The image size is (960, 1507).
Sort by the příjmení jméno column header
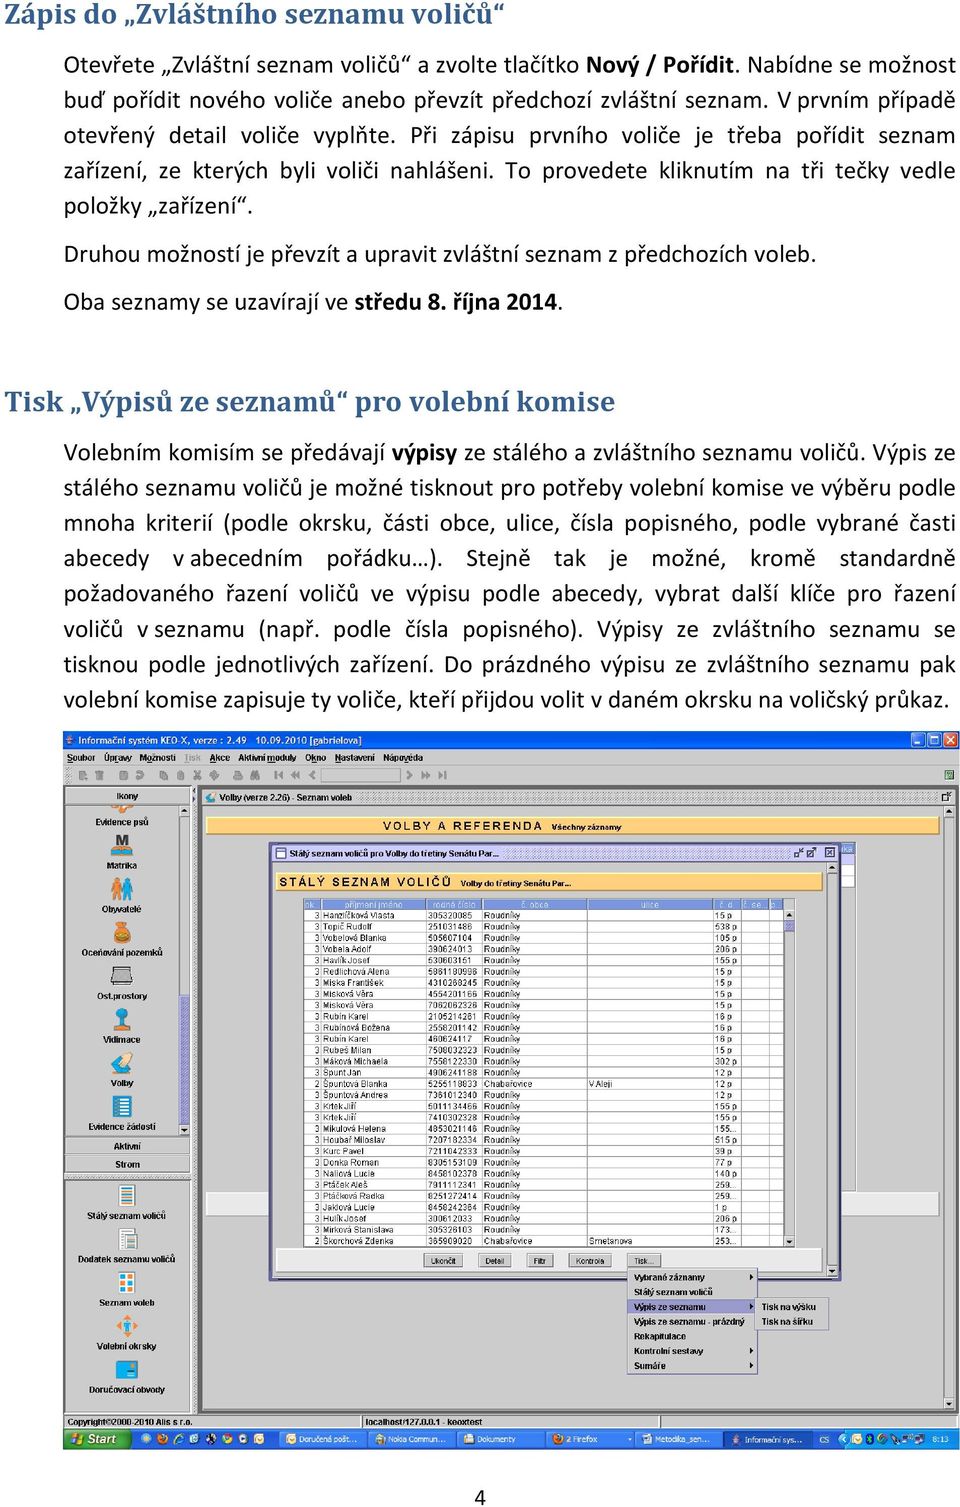tap(374, 904)
